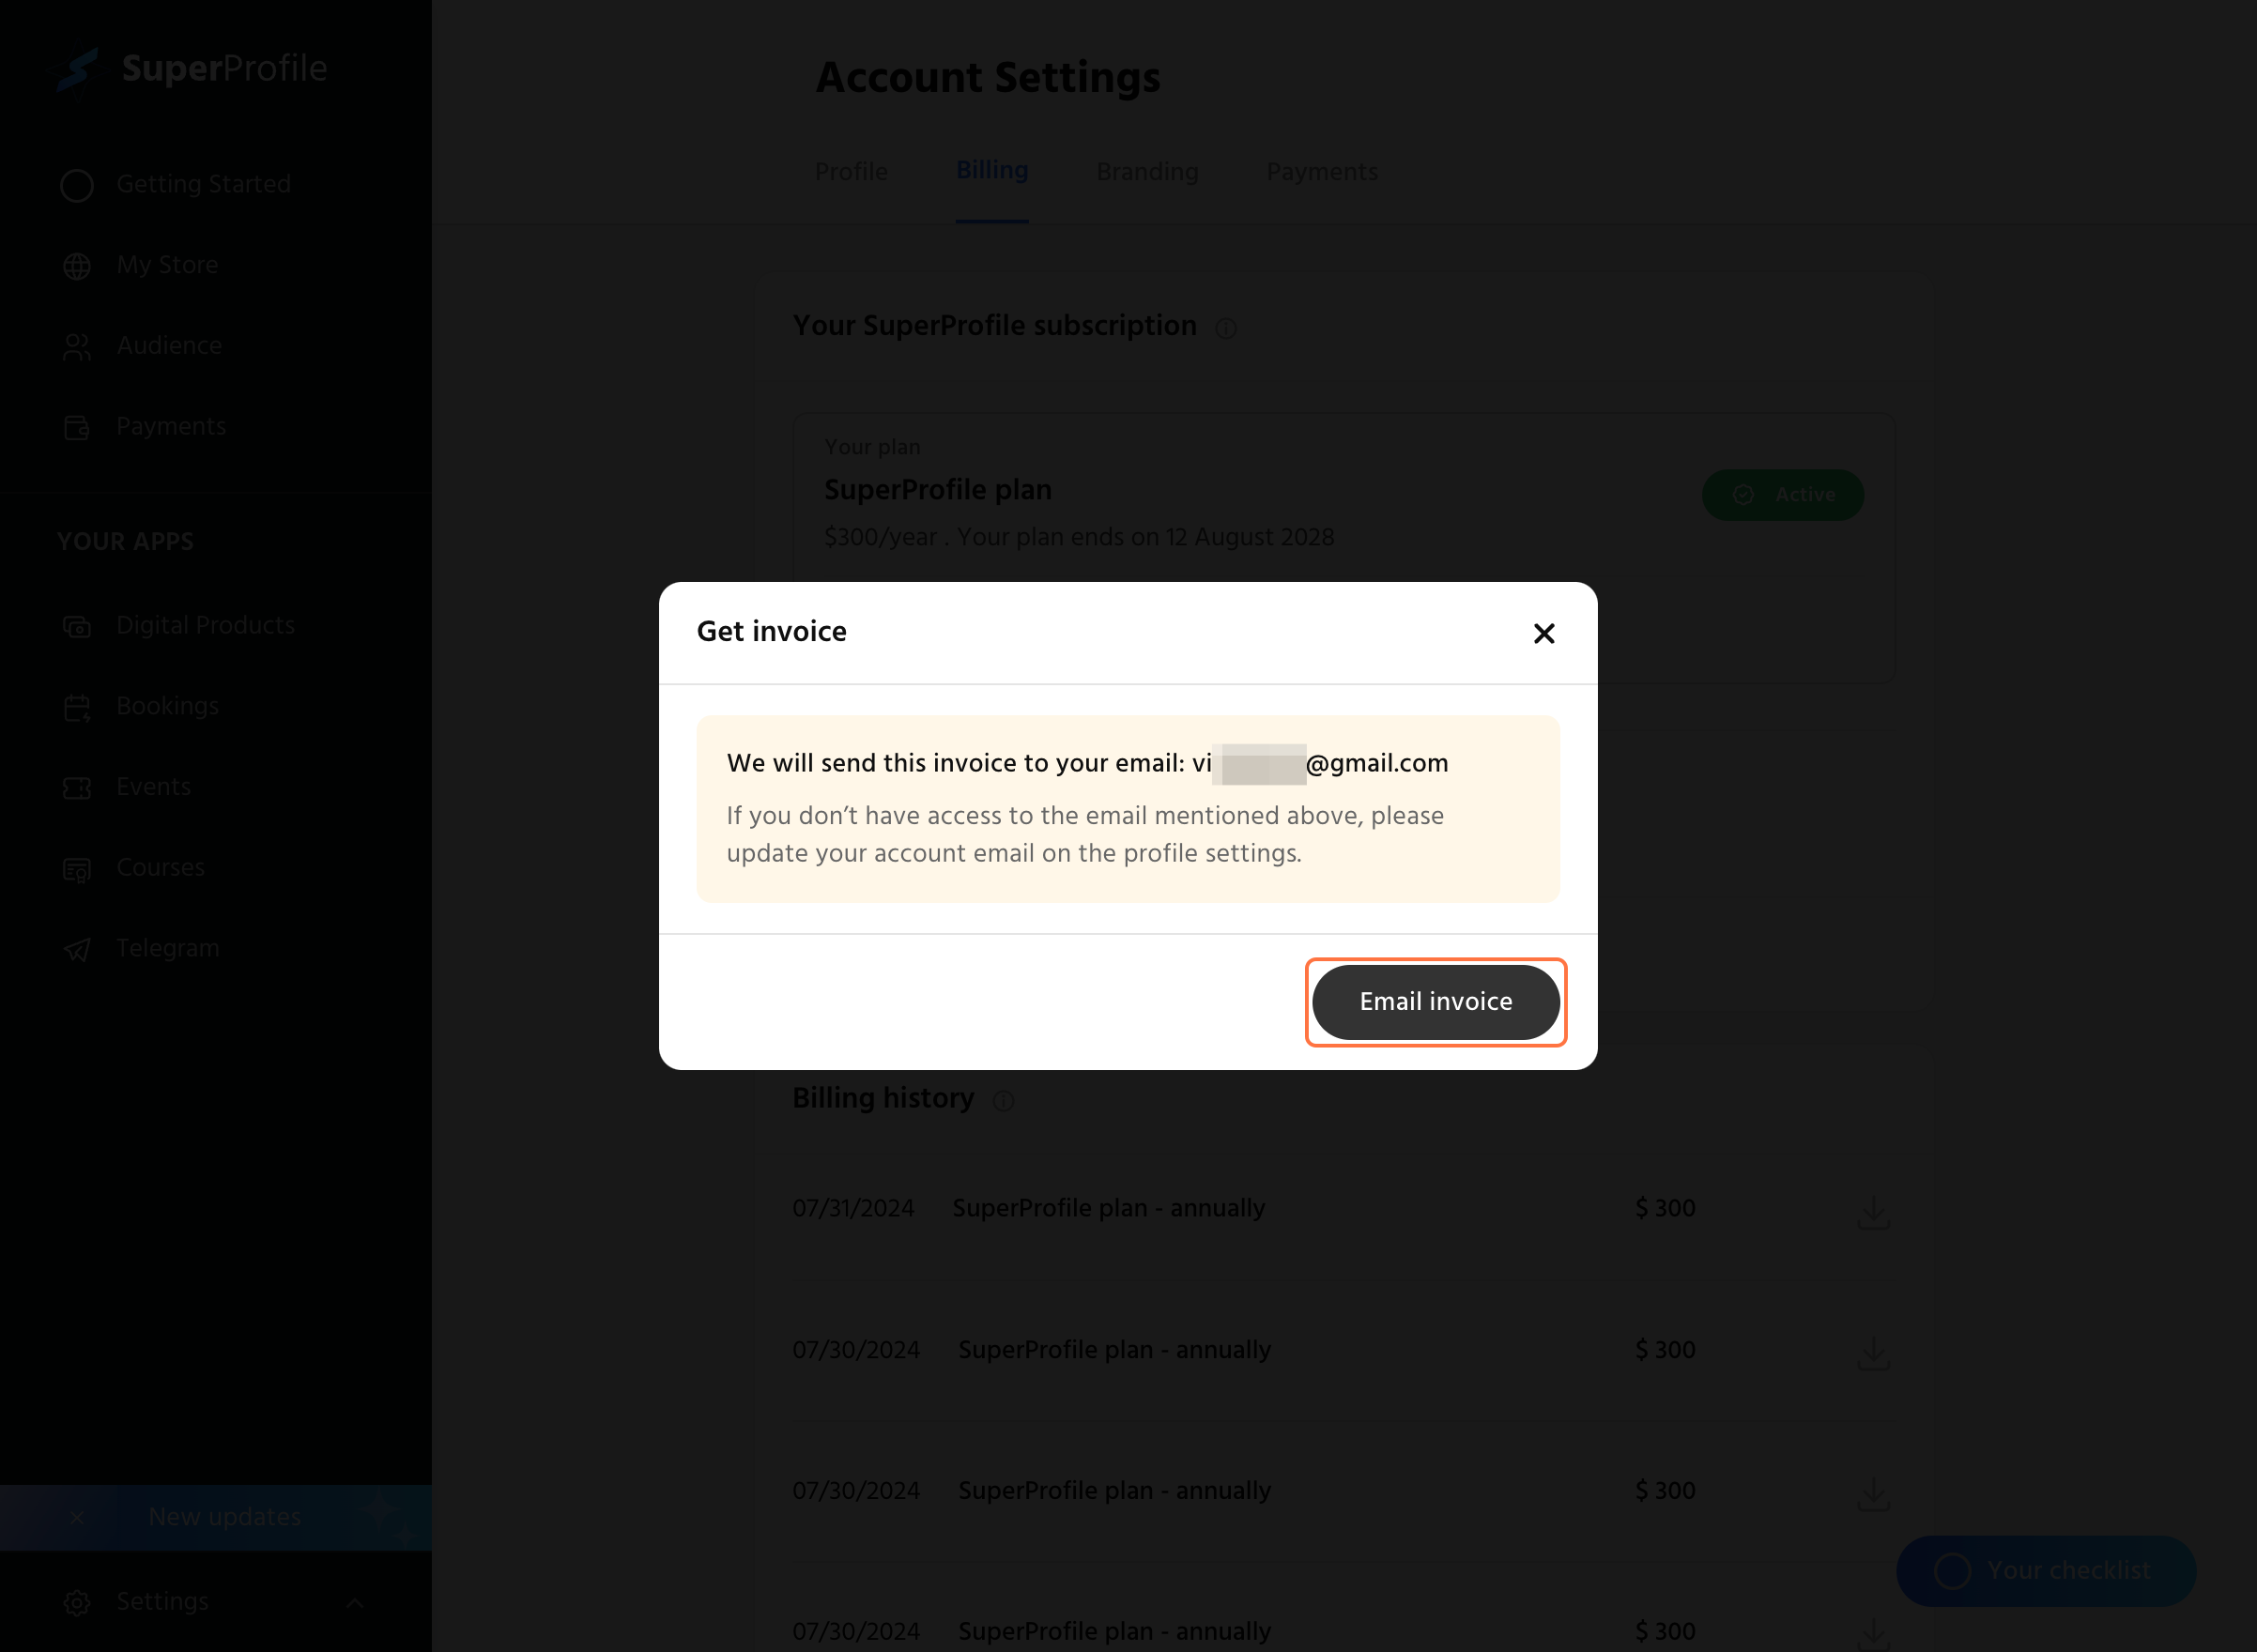Navigate to Bookings section

(166, 706)
